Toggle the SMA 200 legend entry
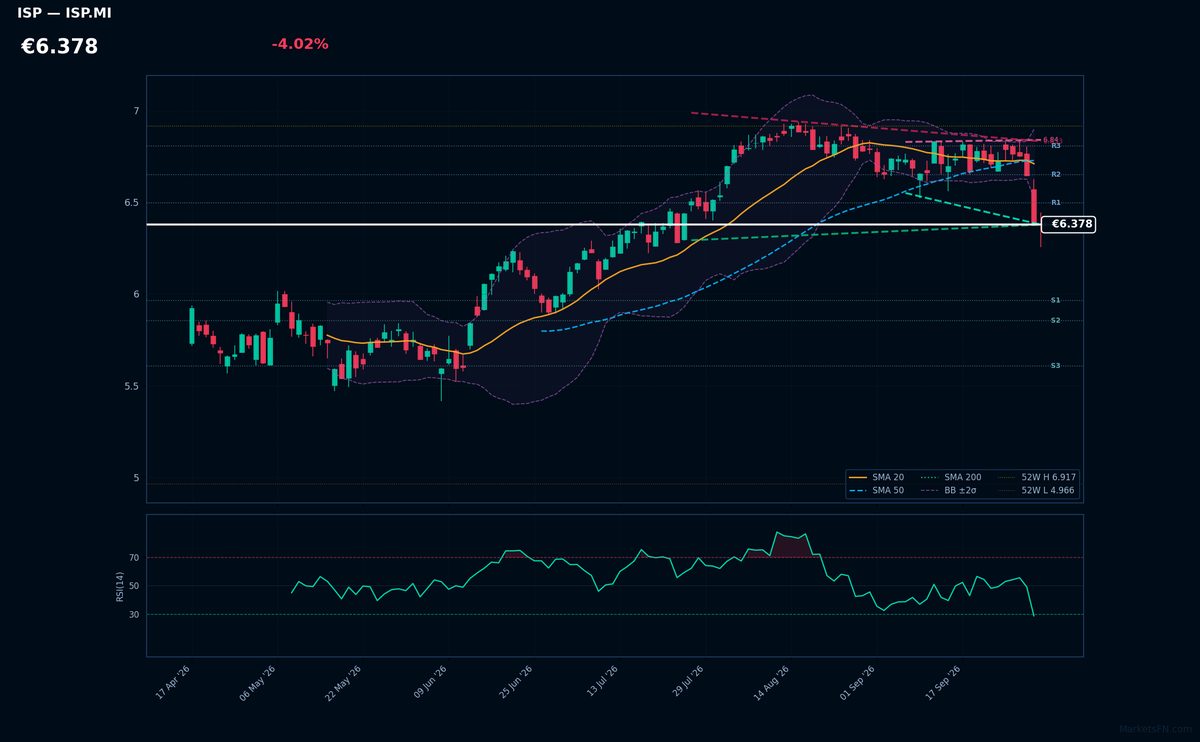 point(950,478)
